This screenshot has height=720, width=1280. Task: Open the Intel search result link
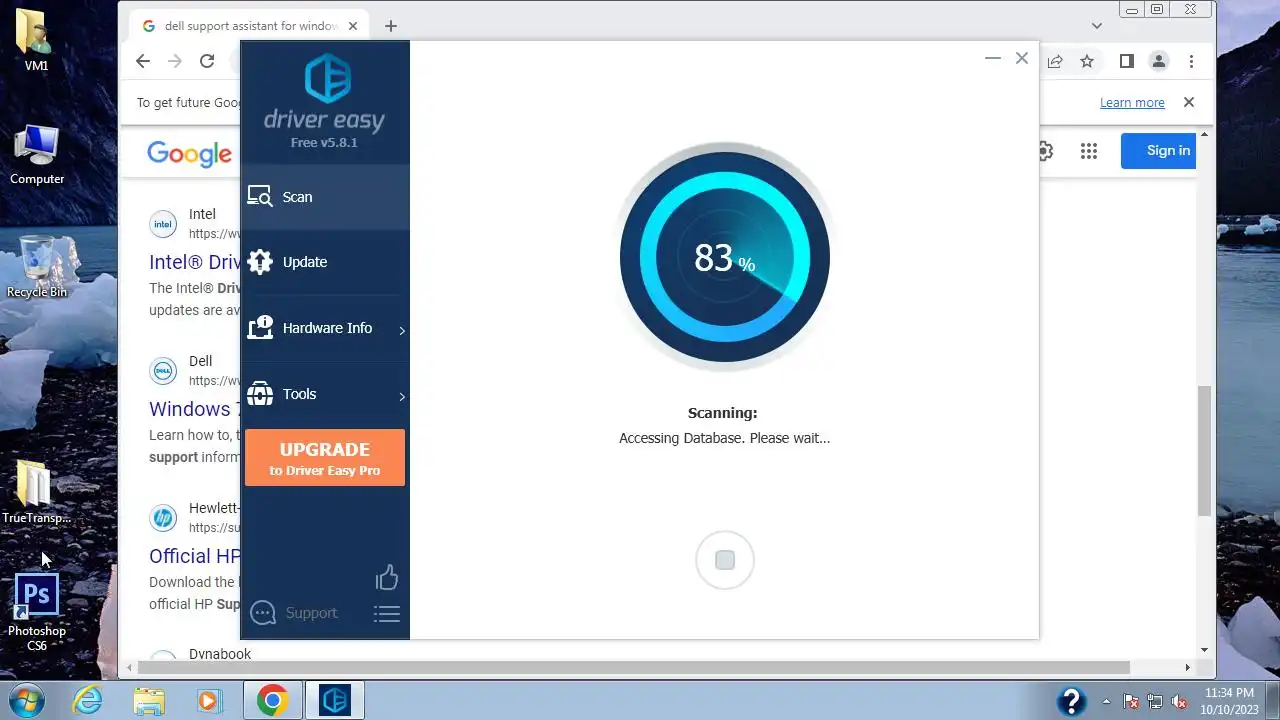(195, 262)
